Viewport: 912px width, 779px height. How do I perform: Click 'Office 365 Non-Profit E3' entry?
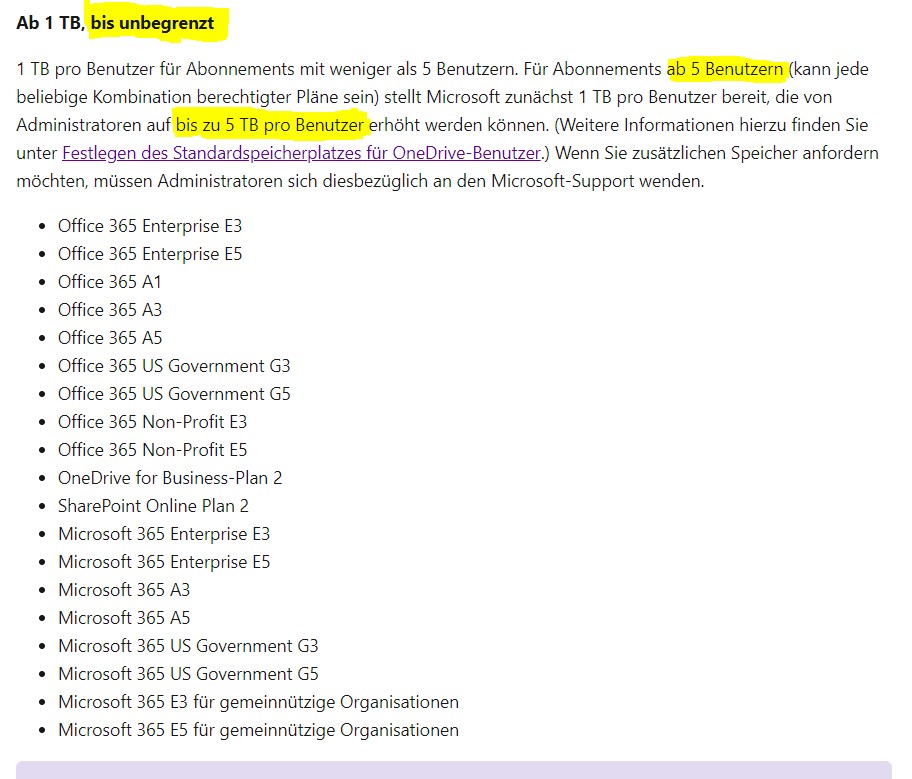click(152, 422)
